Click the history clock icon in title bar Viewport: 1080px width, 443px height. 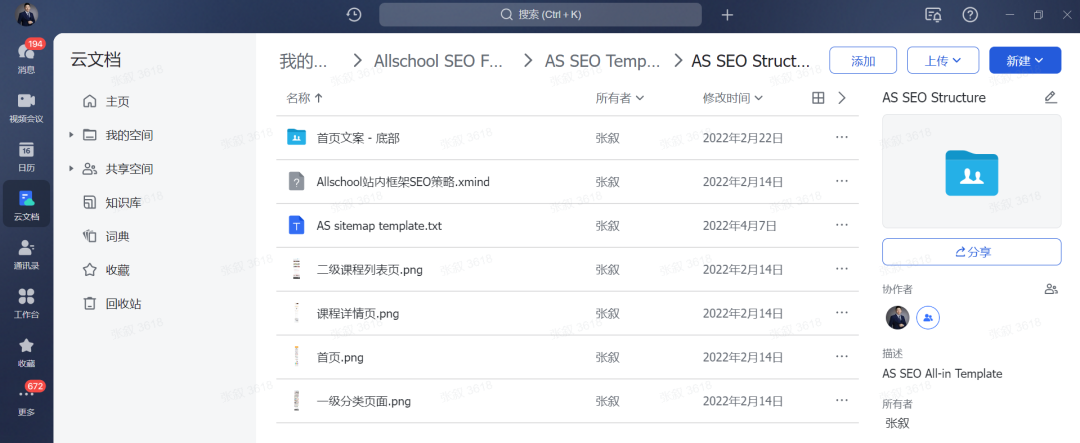click(x=354, y=14)
